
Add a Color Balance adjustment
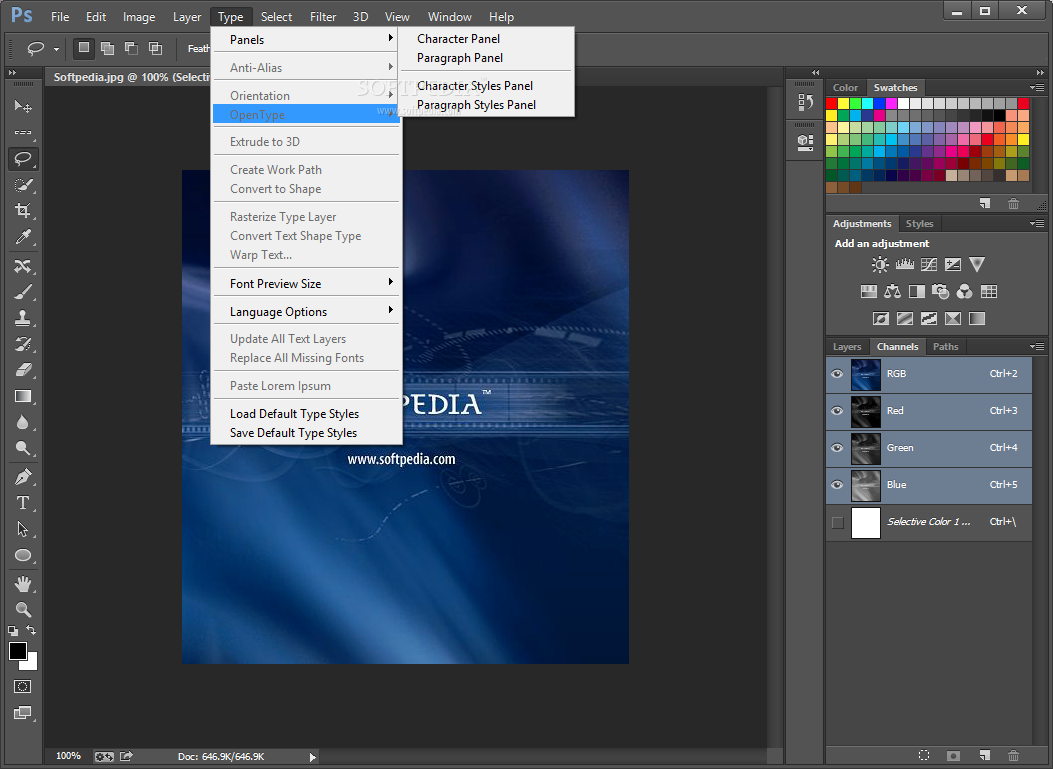[x=892, y=291]
